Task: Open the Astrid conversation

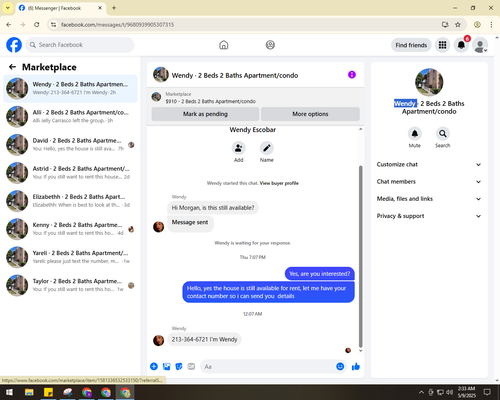Action: 70,173
